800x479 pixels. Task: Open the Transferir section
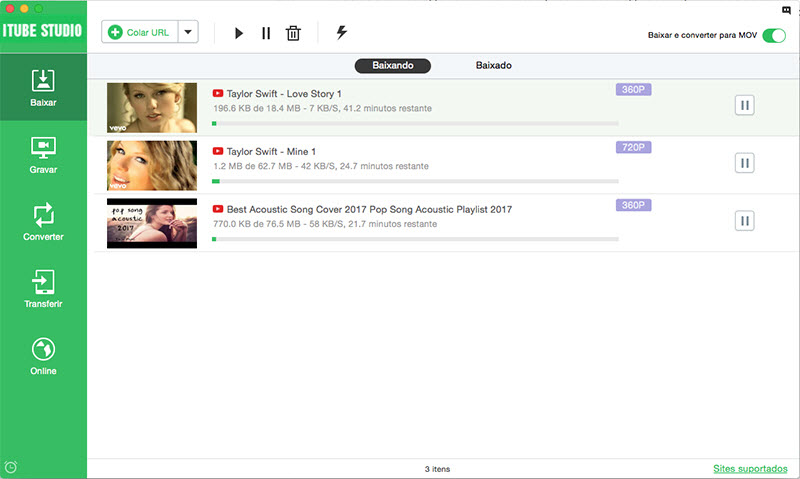(43, 289)
